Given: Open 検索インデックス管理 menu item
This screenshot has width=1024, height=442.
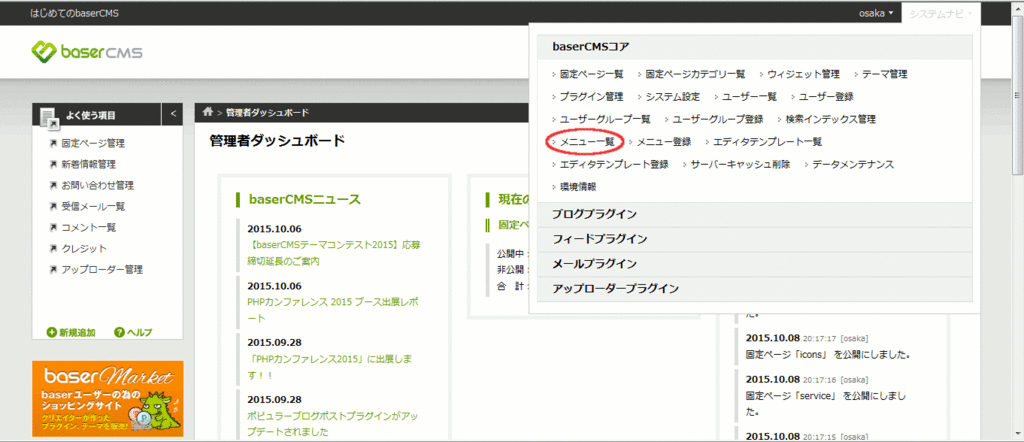Looking at the screenshot, I should pos(831,119).
